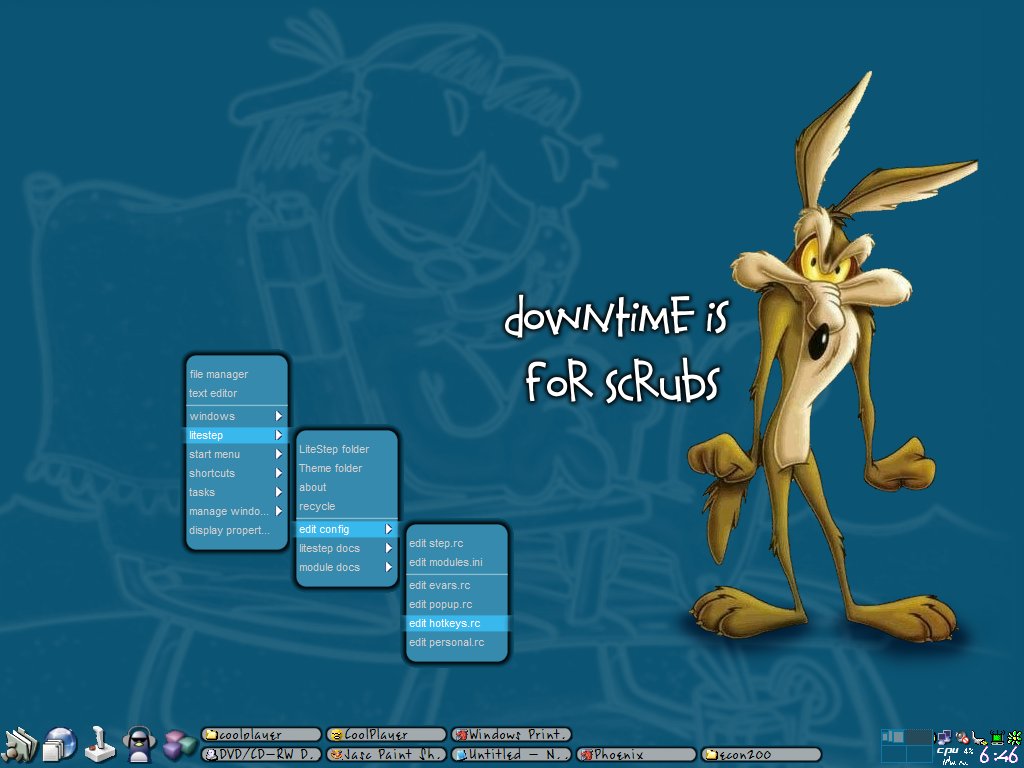This screenshot has height=768, width=1024.
Task: Switch to the CoolPlayer smiley-icon task button
Action: (x=386, y=735)
